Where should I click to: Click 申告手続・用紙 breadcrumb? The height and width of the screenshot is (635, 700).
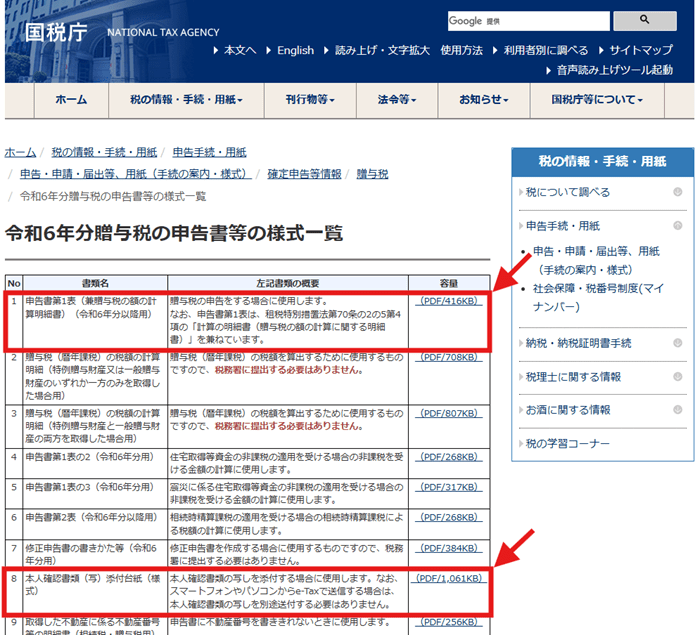209,152
